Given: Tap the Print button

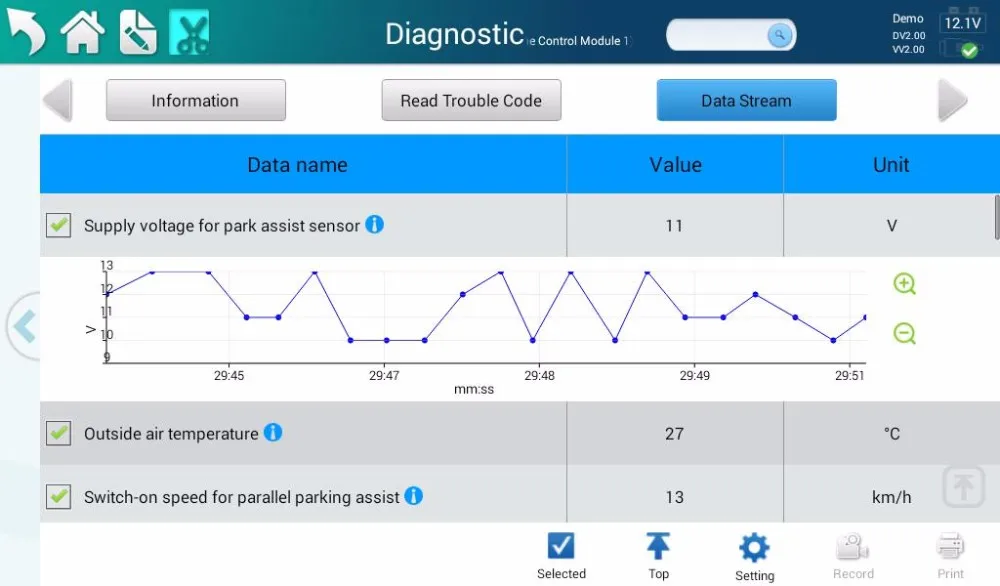Looking at the screenshot, I should pos(950,556).
